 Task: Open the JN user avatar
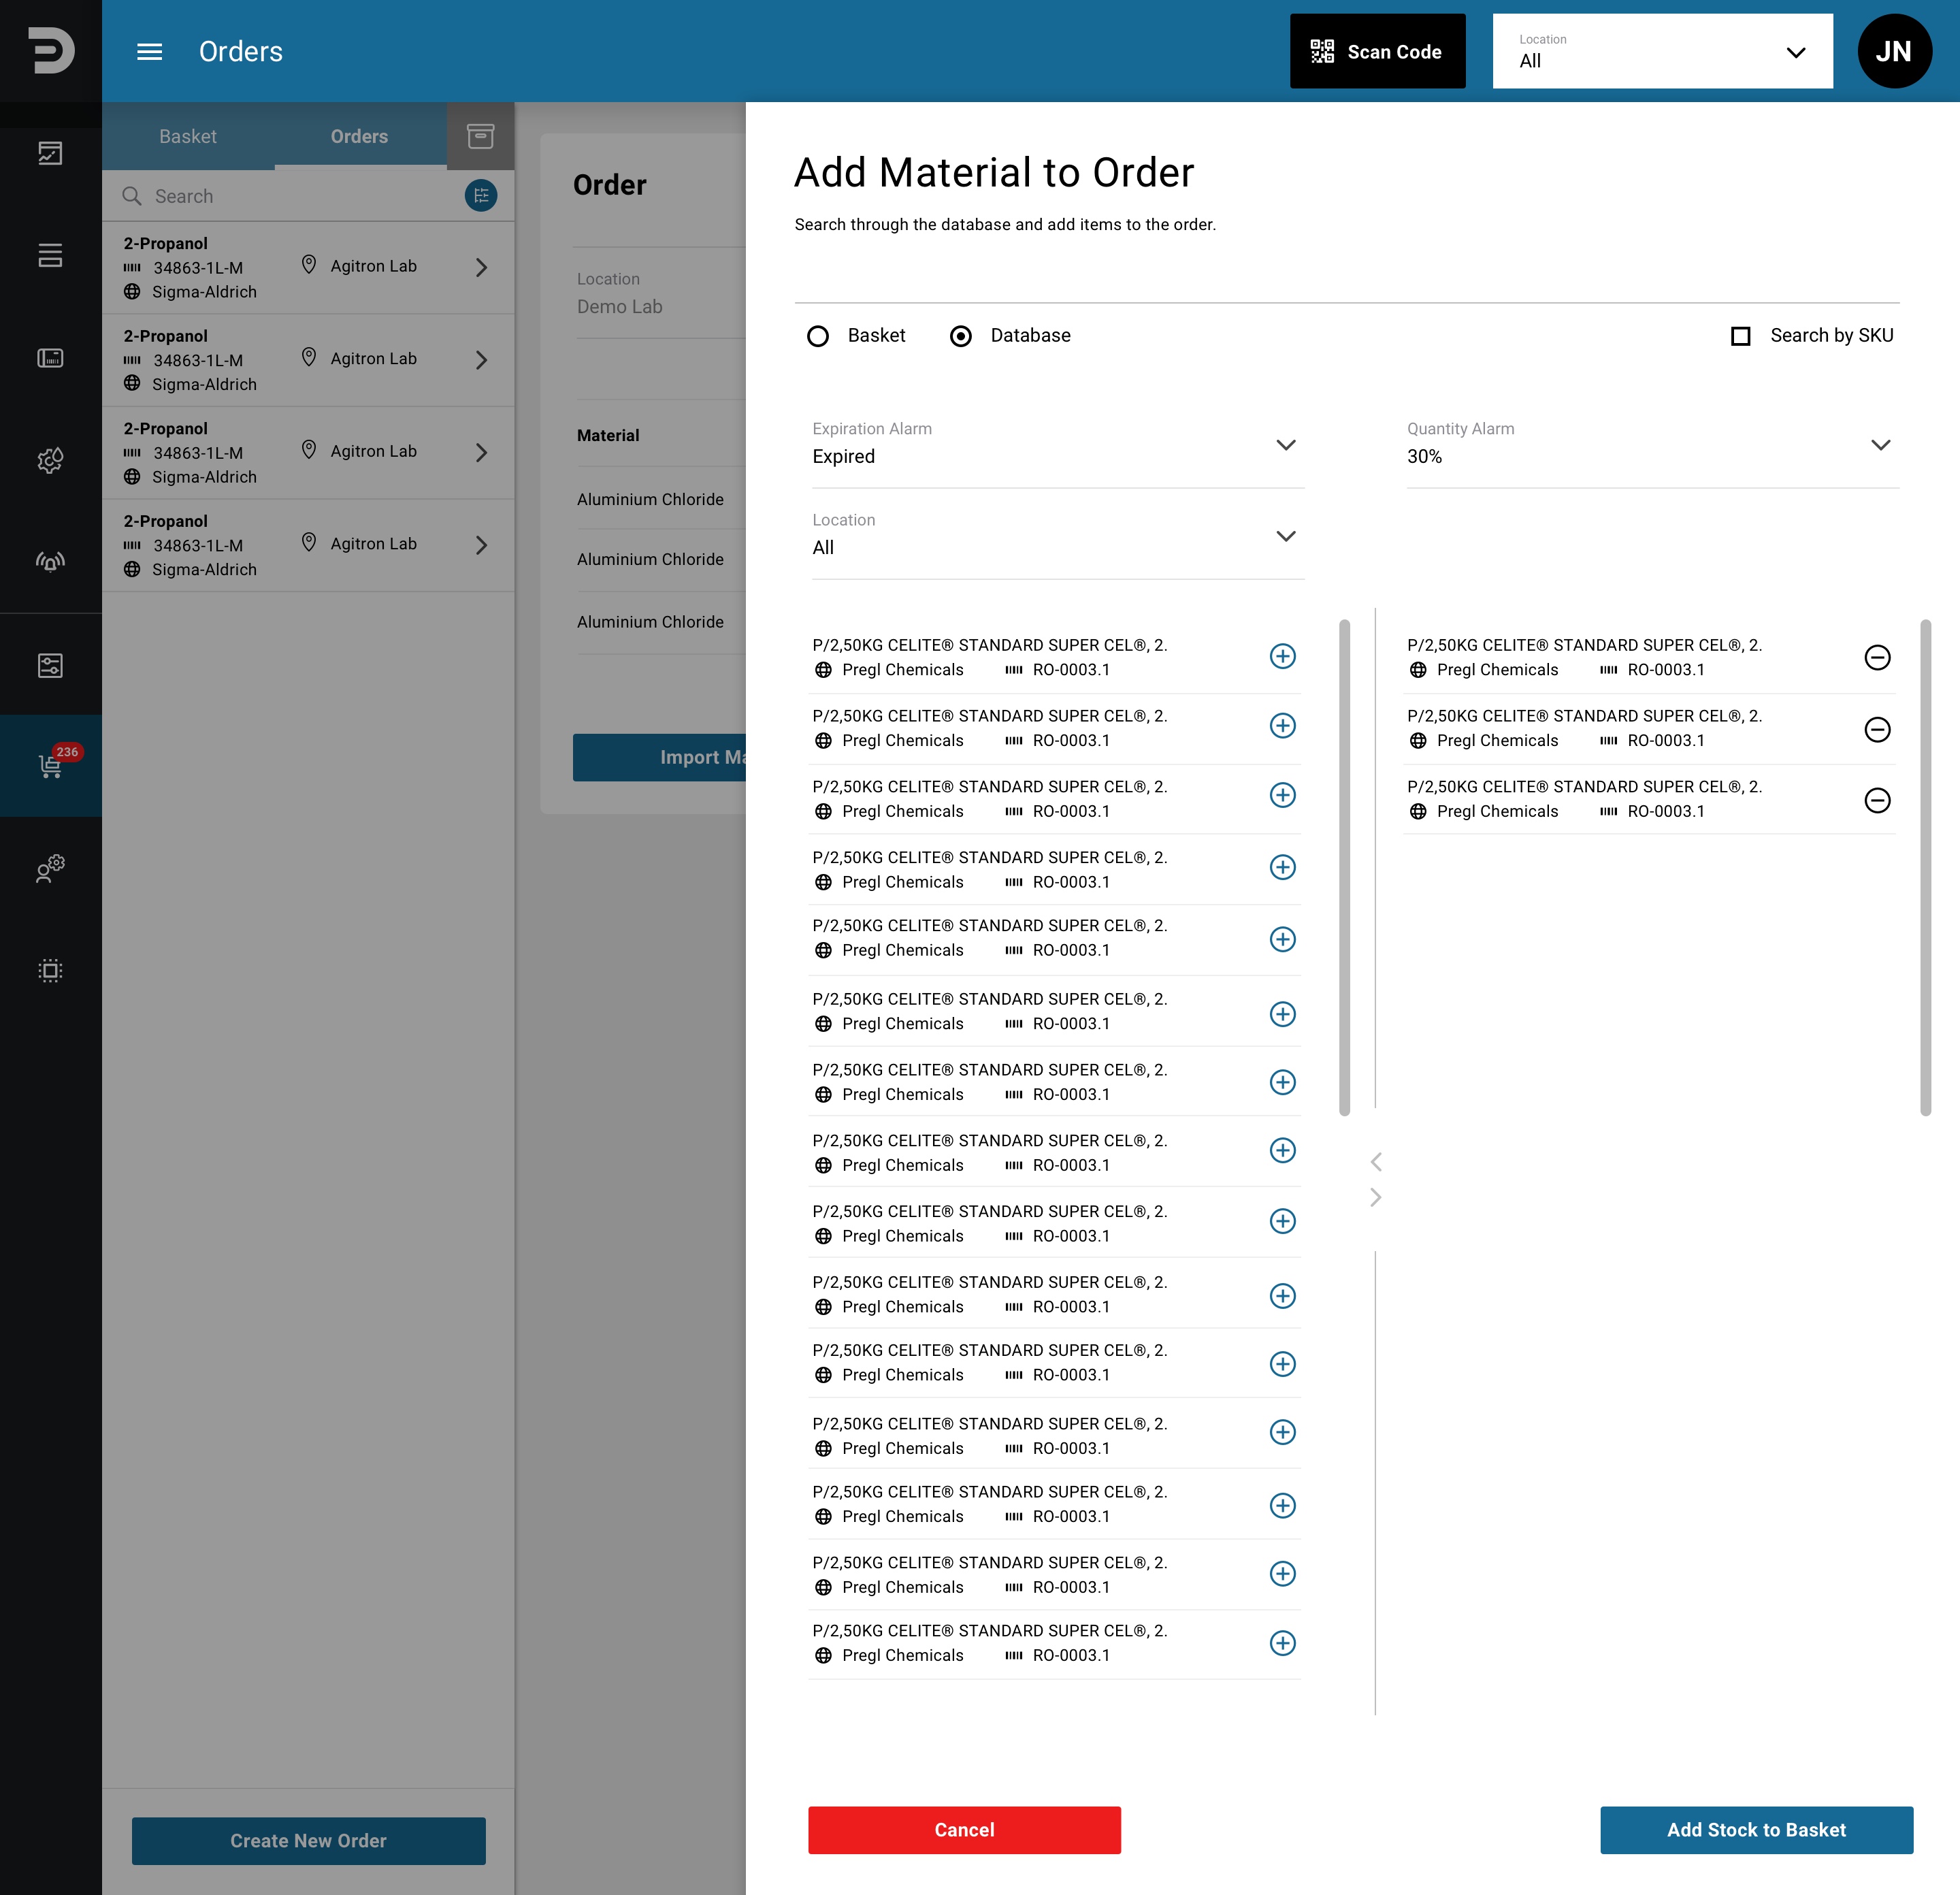(x=1894, y=51)
